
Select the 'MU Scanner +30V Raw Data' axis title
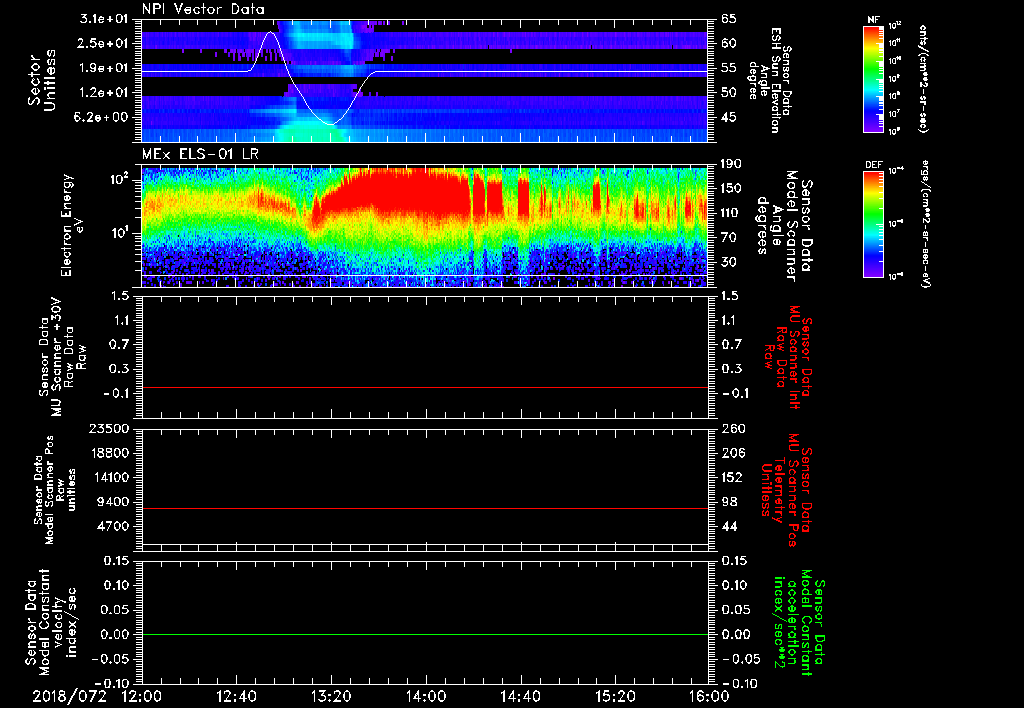pyautogui.click(x=62, y=357)
